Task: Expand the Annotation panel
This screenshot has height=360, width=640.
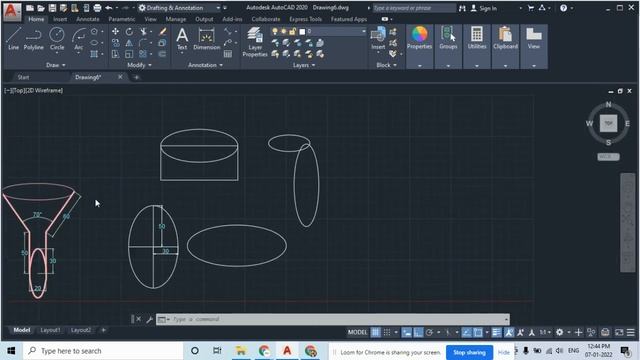Action: click(205, 65)
